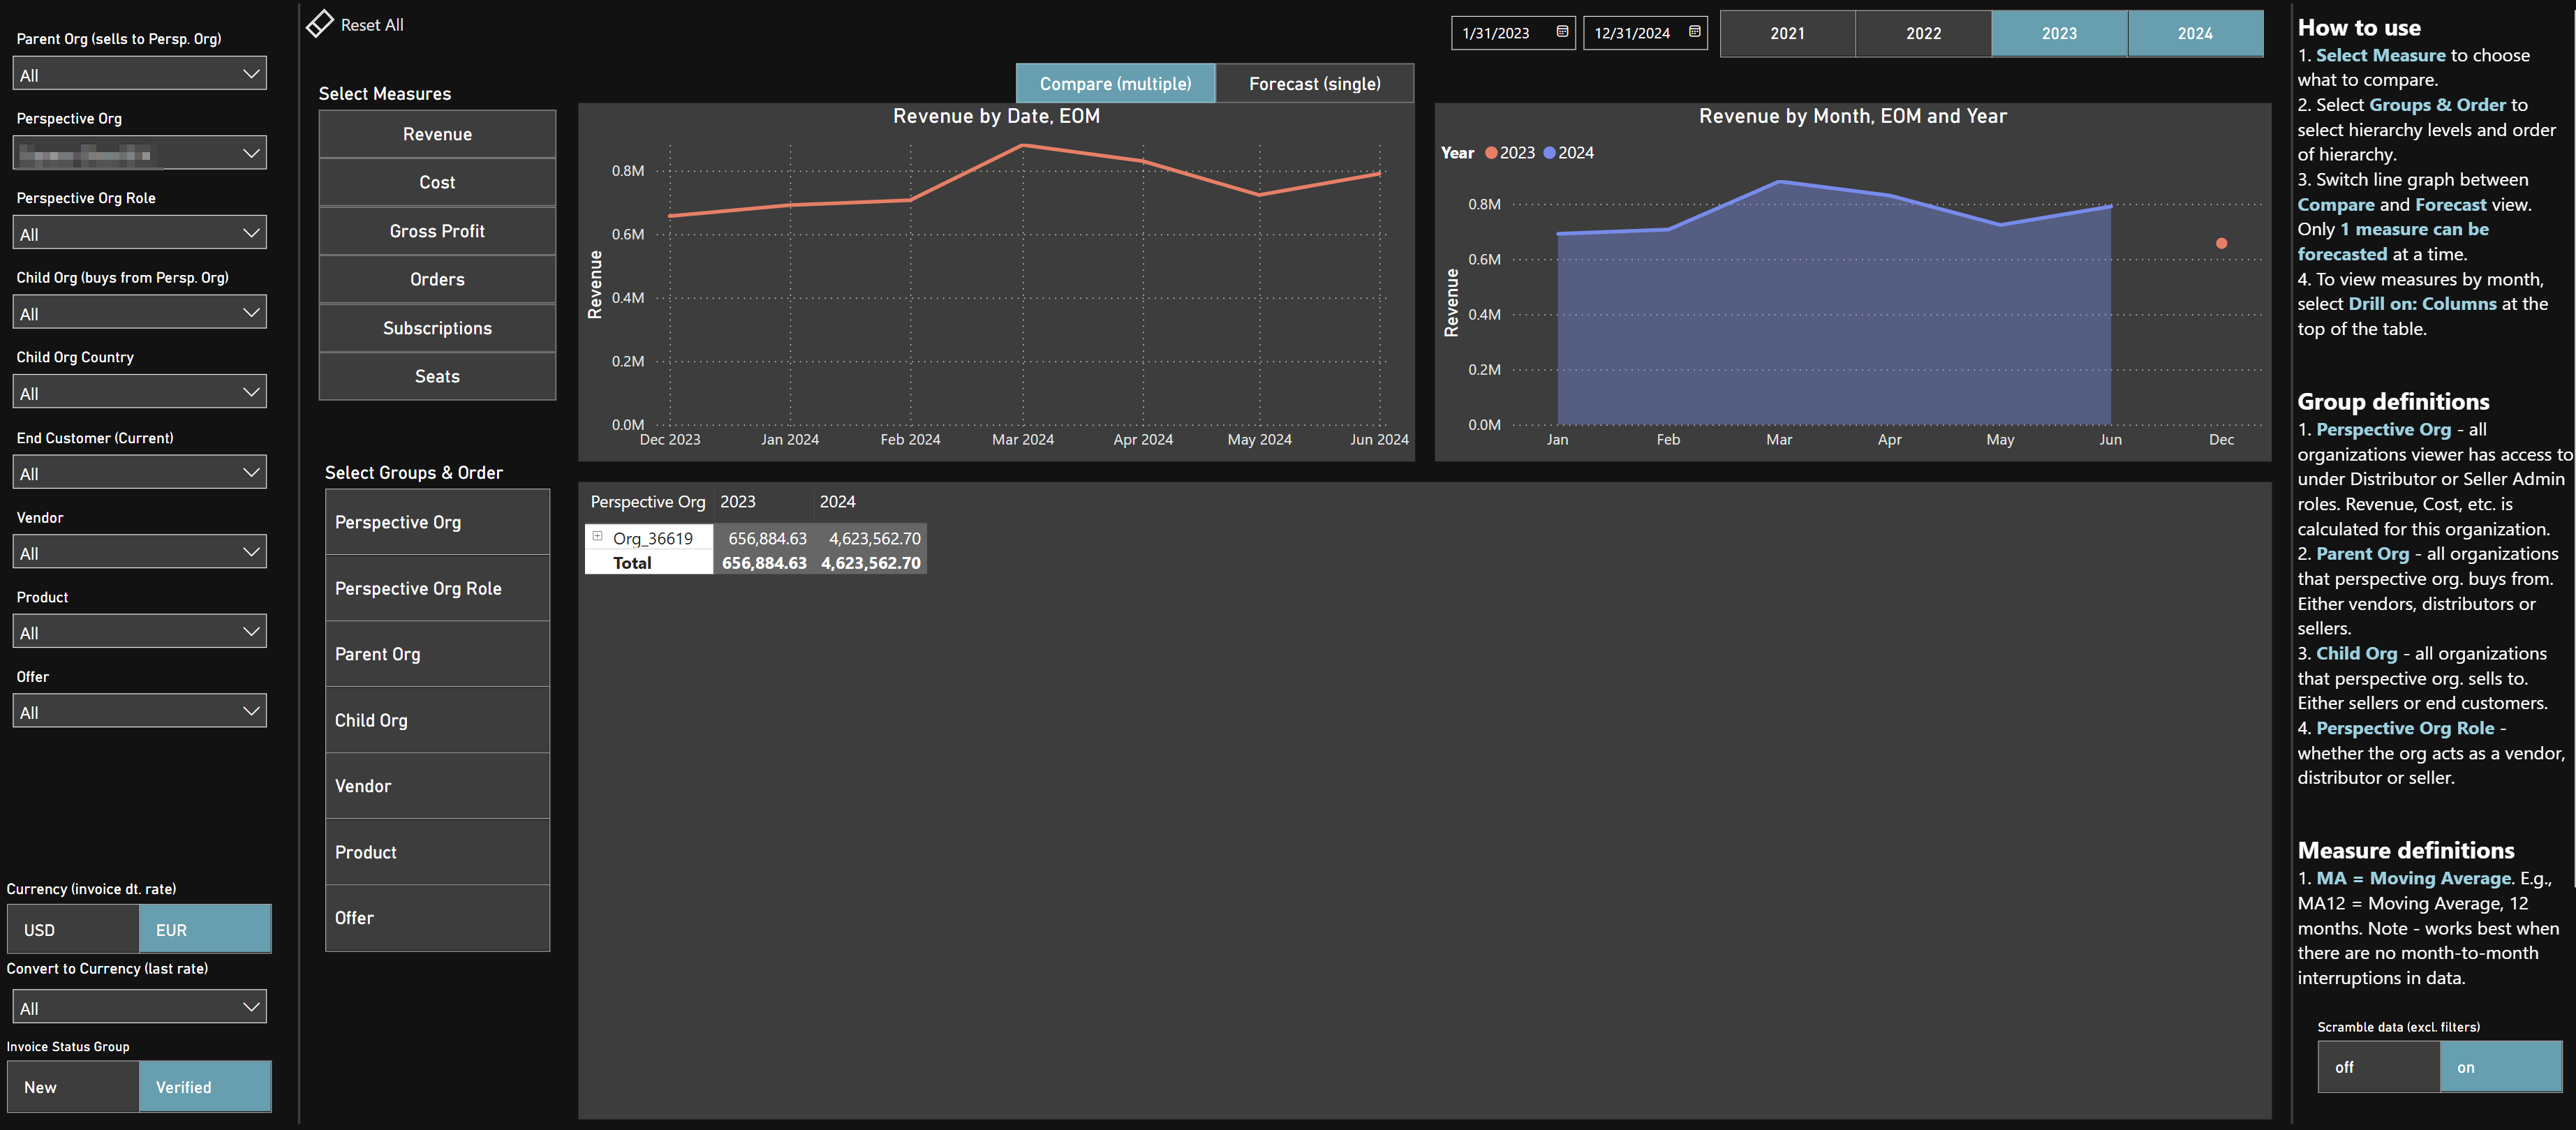Viewport: 2576px width, 1130px height.
Task: Toggle the 2024 year slicer
Action: click(x=2195, y=33)
